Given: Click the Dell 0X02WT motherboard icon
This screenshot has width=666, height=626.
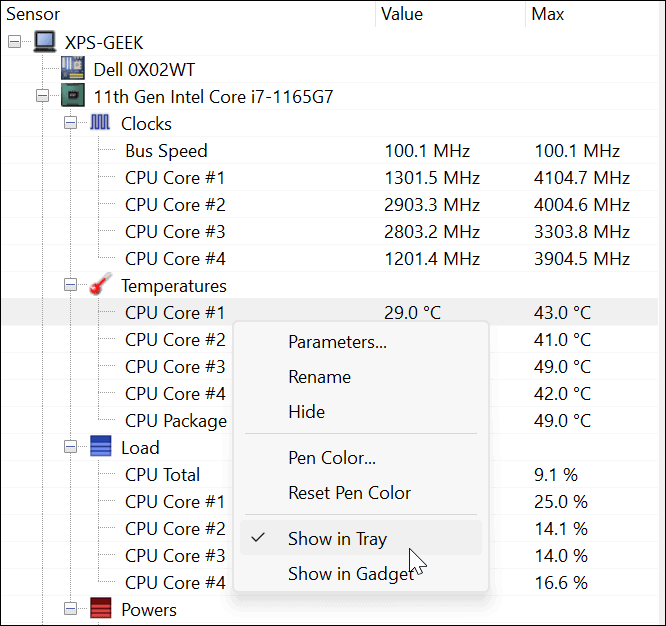Looking at the screenshot, I should tap(72, 70).
